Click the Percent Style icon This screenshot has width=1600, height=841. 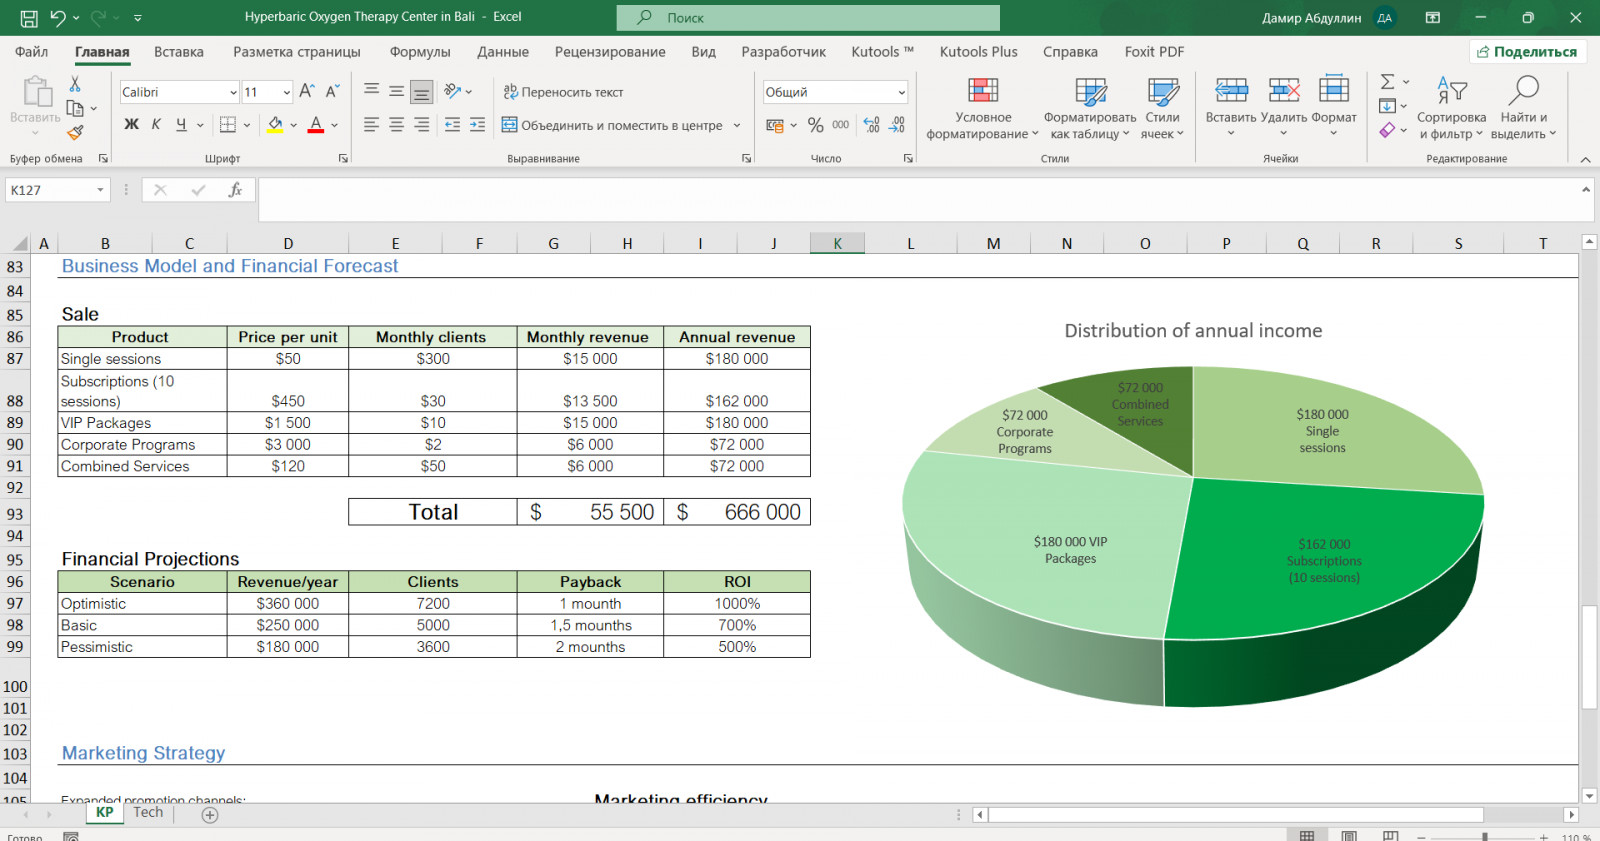(x=815, y=125)
